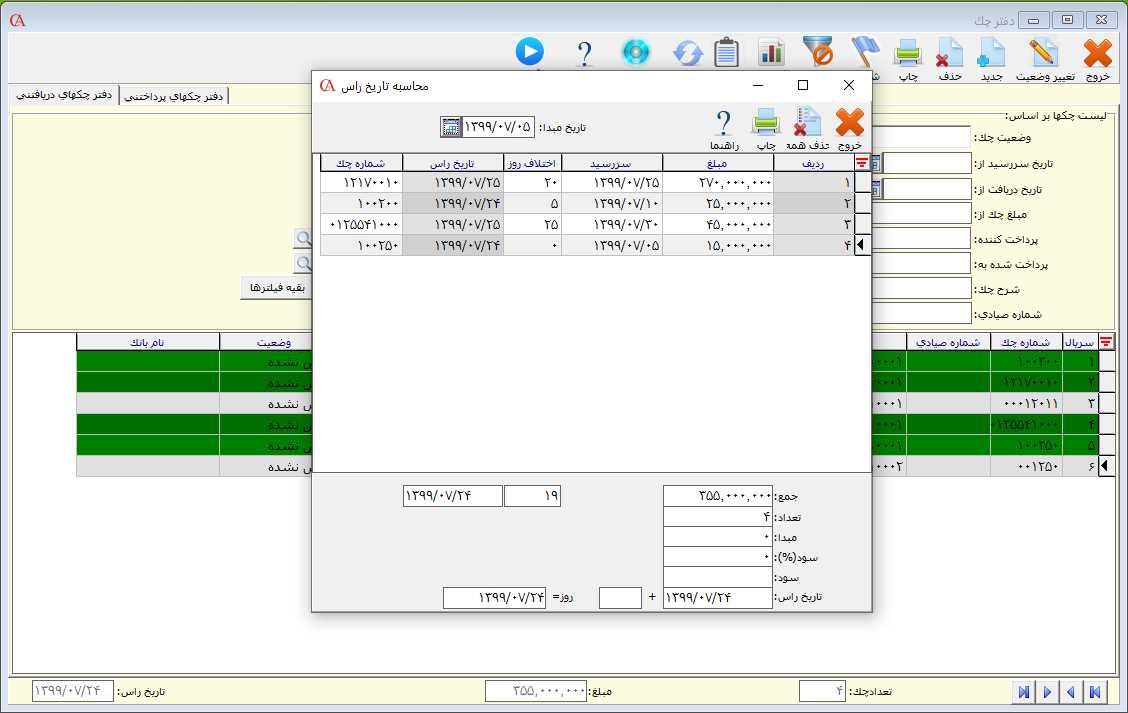Open filter menu on ردیف column header

pyautogui.click(x=862, y=163)
